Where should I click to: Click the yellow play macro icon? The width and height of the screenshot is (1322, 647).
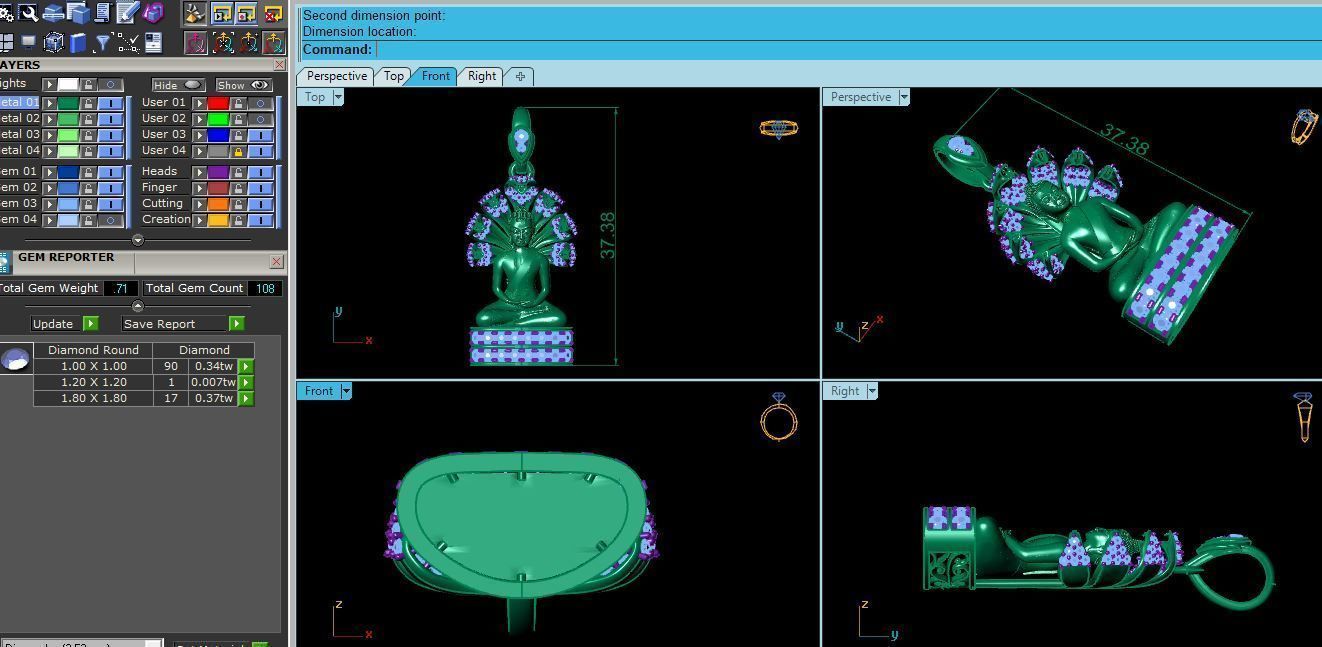(x=221, y=13)
